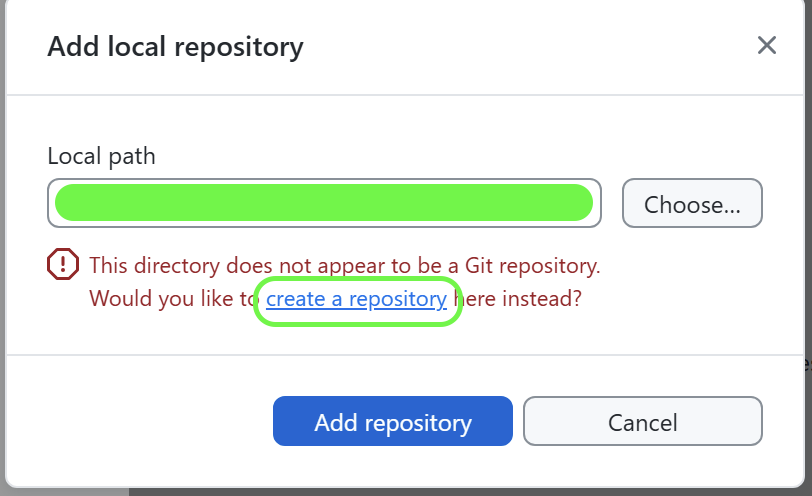The image size is (812, 496).
Task: Click the red octagon error icon
Action: coord(63,264)
